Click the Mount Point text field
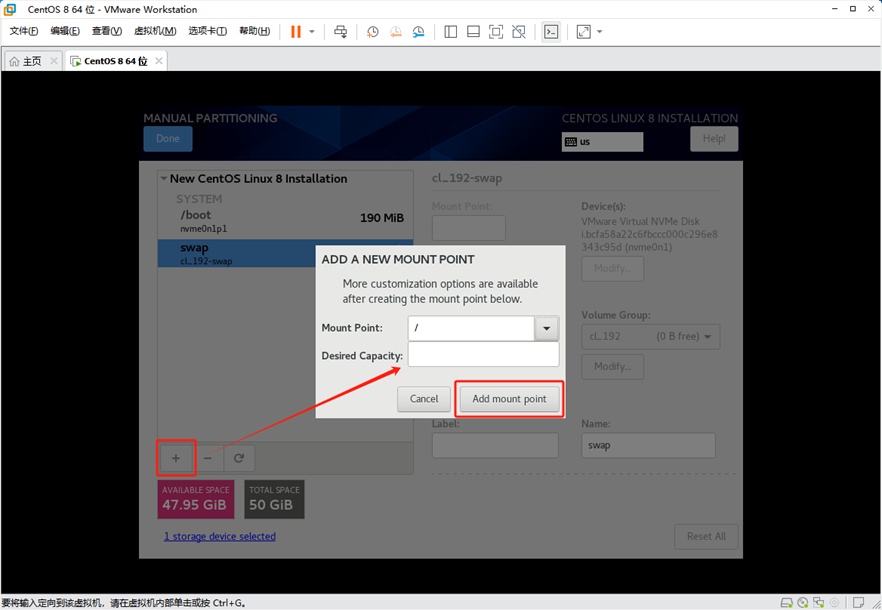 [x=471, y=328]
